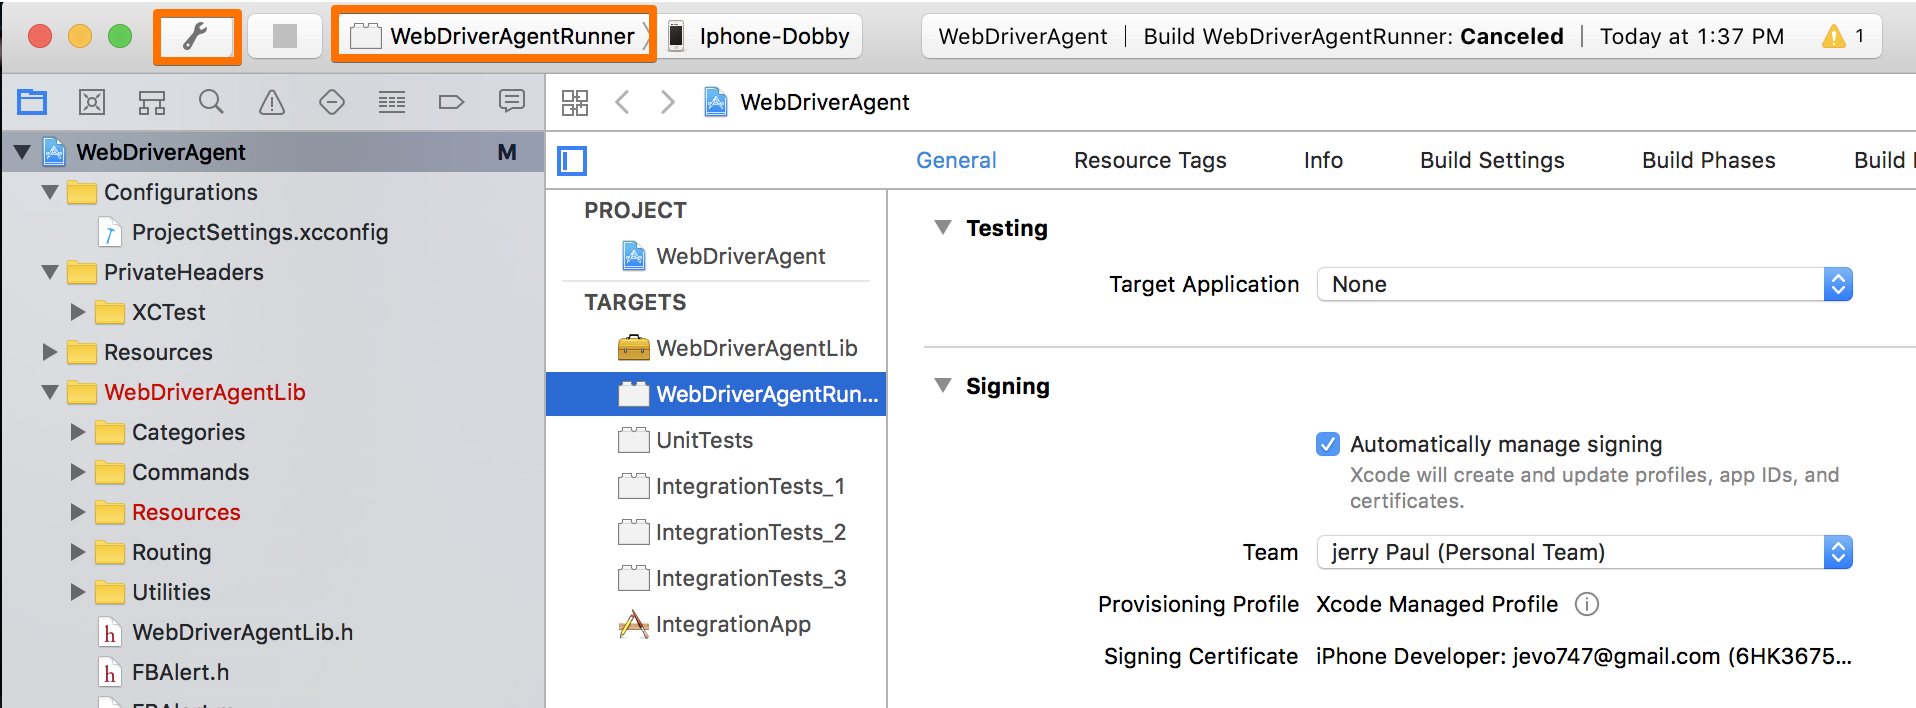The width and height of the screenshot is (1916, 708).
Task: Select the IntegrationApp target
Action: 732,625
